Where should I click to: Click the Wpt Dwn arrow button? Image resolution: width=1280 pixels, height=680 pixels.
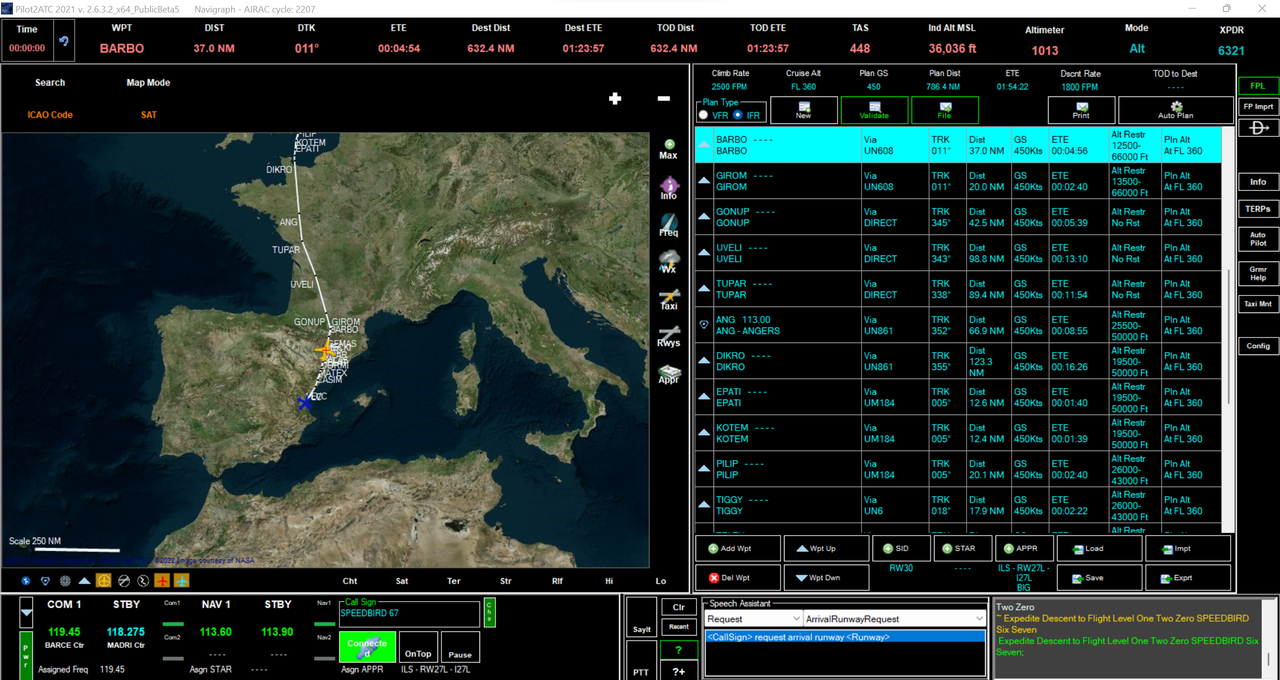pyautogui.click(x=825, y=578)
